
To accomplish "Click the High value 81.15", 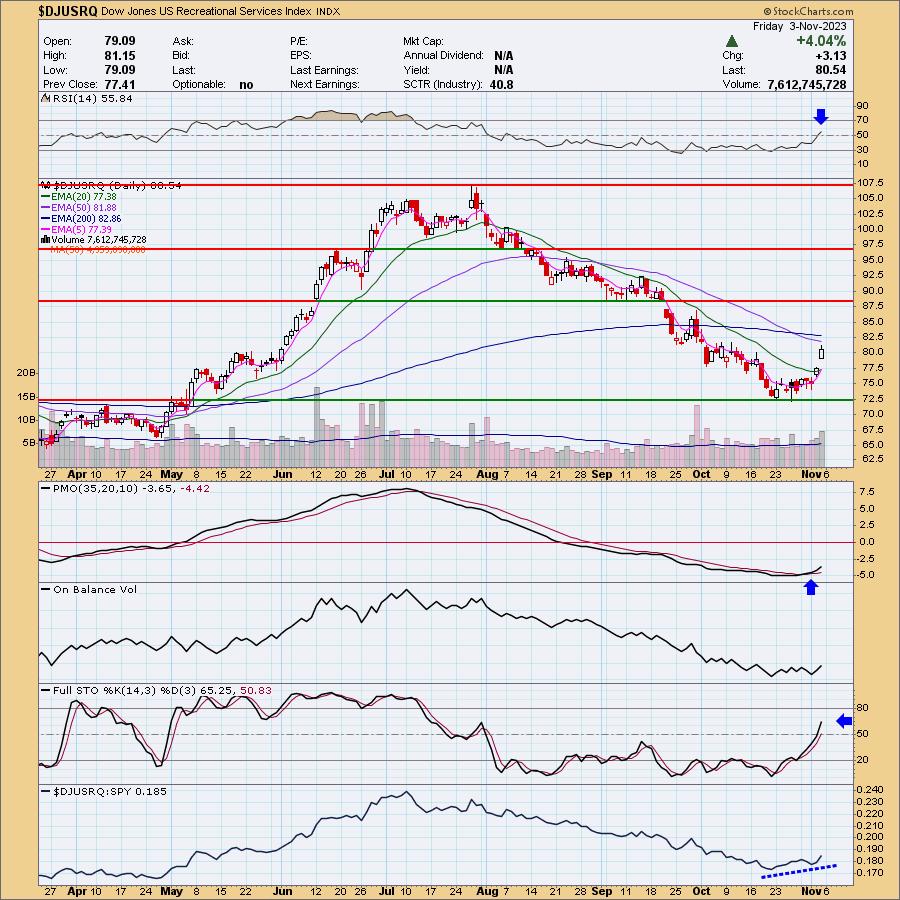I will 119,56.
